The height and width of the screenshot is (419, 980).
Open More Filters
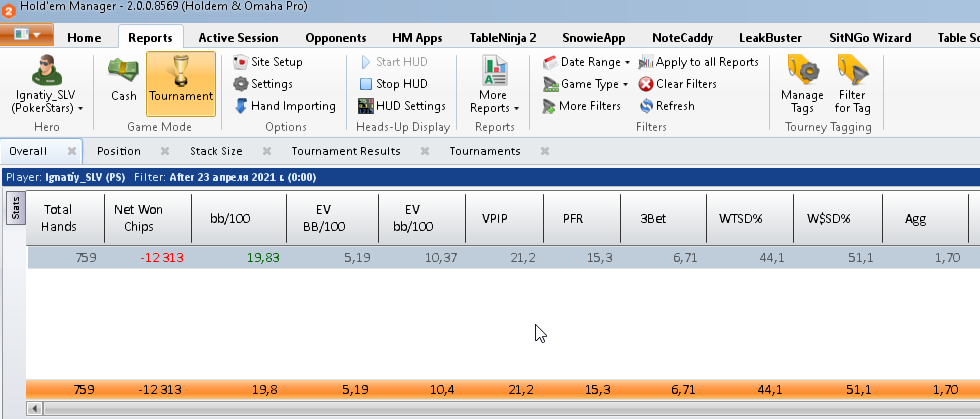[582, 106]
